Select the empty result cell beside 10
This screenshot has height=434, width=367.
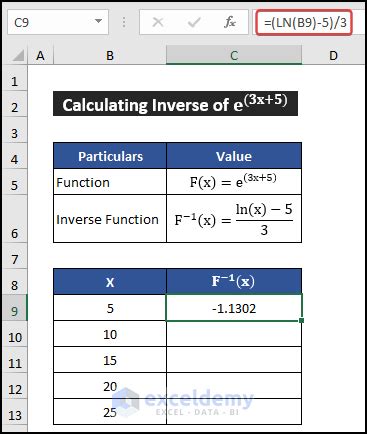[x=234, y=334]
